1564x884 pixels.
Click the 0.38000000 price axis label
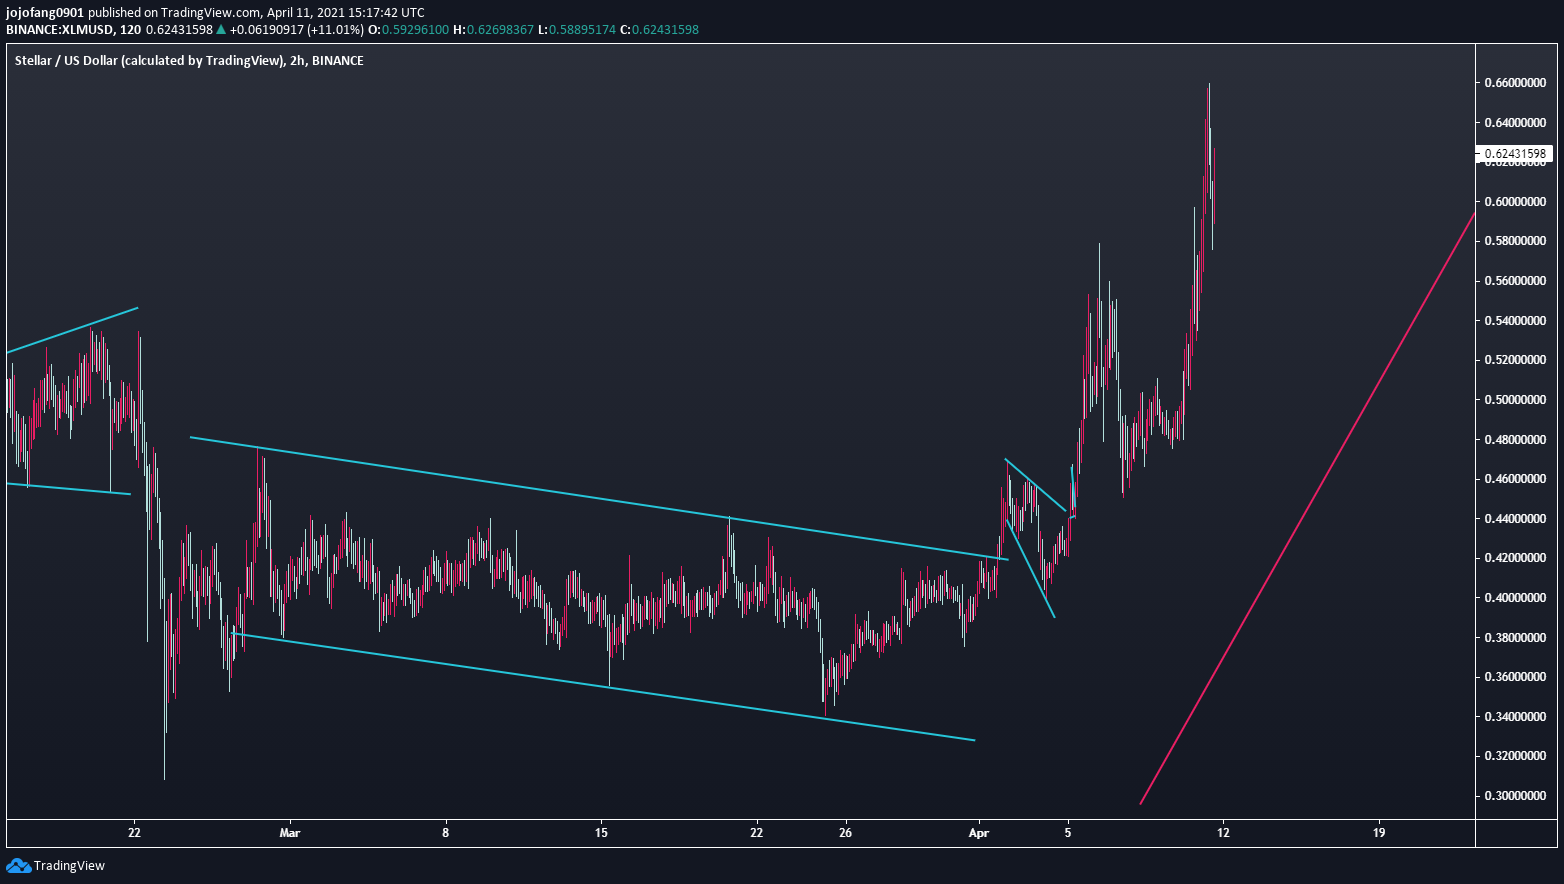click(1515, 638)
